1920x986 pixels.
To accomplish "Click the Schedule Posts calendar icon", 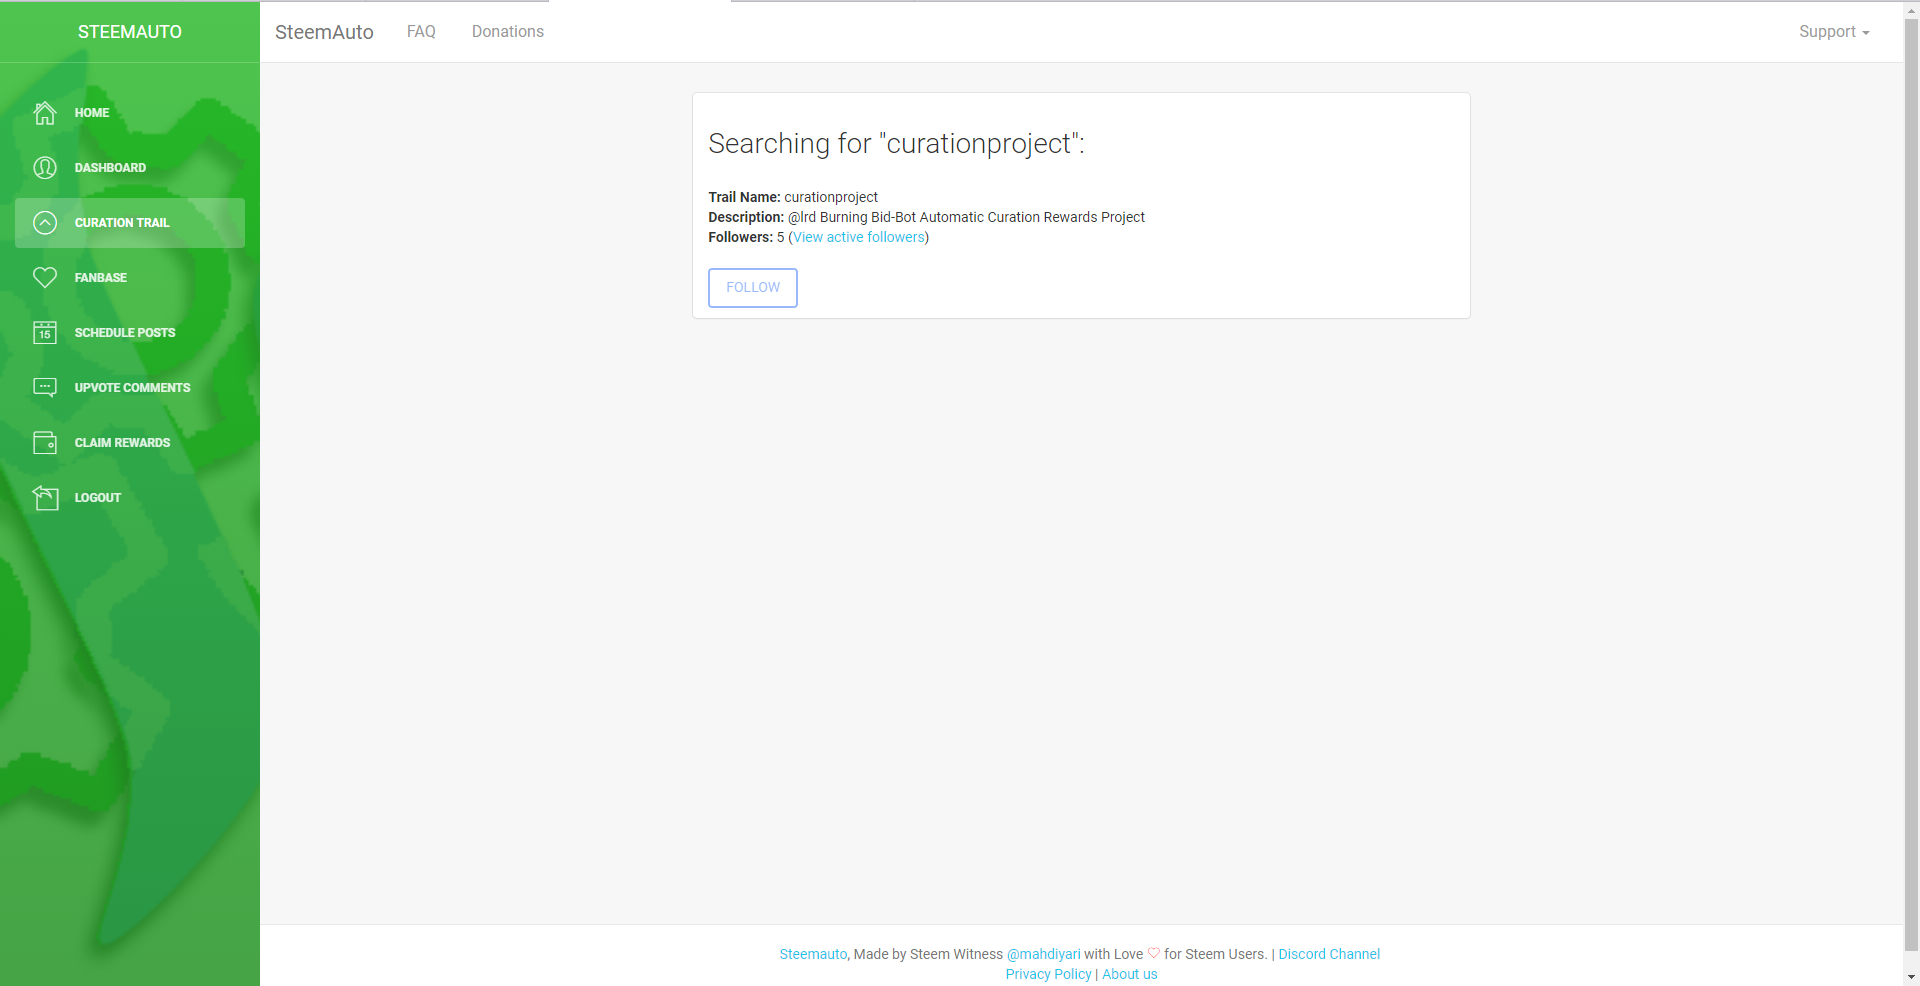I will [45, 333].
